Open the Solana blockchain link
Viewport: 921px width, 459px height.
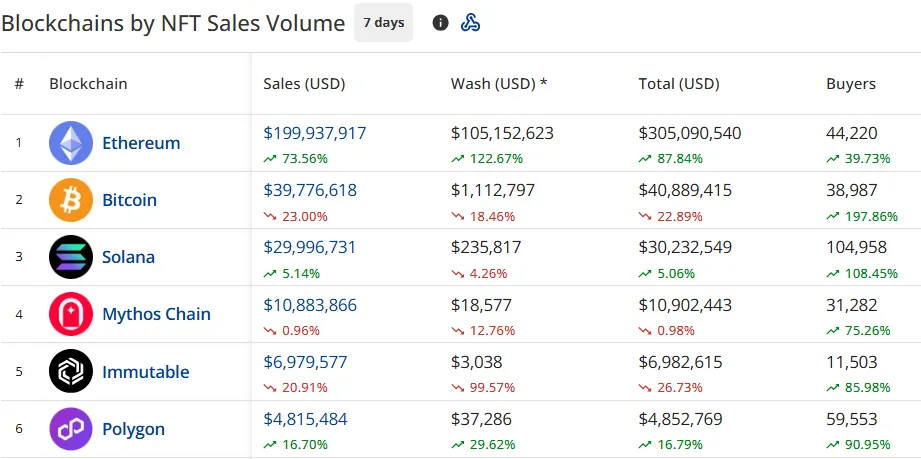(x=128, y=257)
